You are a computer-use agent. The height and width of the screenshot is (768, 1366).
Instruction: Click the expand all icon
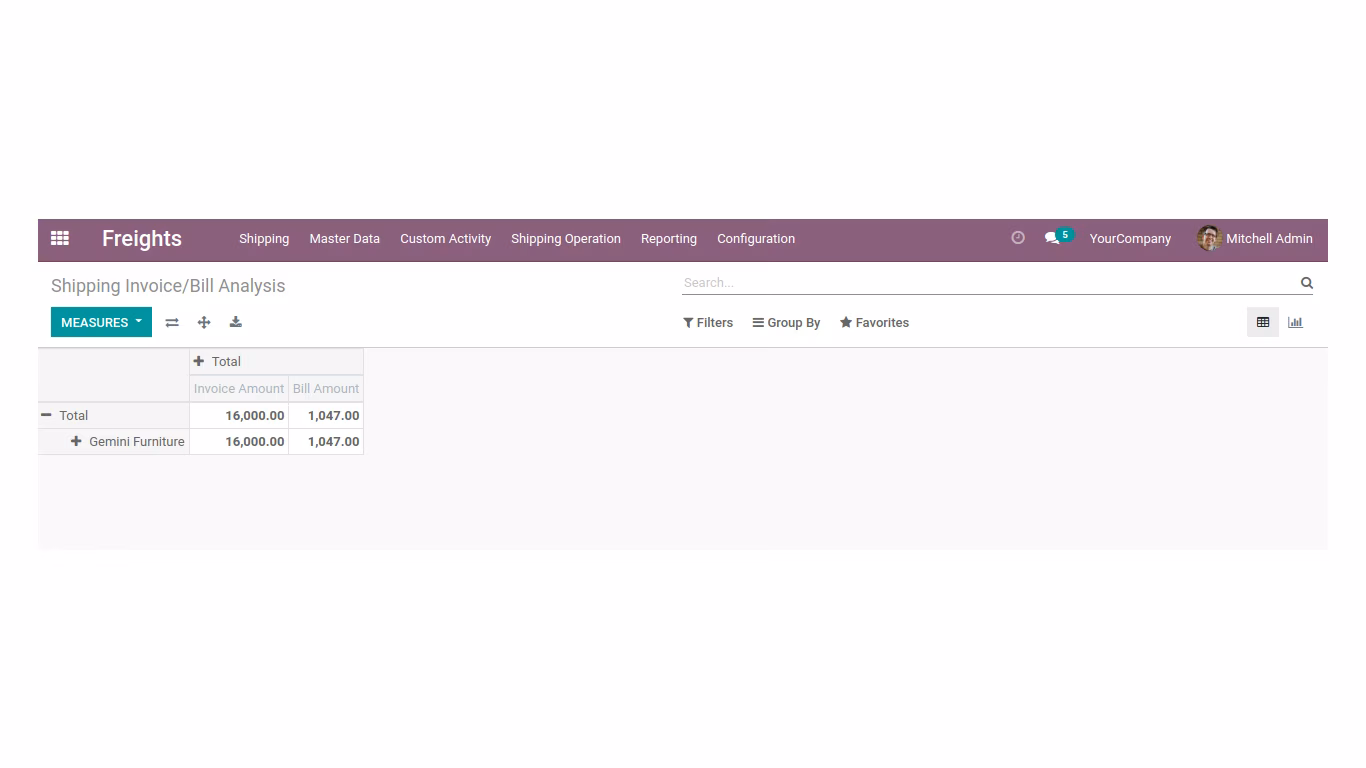click(x=204, y=322)
